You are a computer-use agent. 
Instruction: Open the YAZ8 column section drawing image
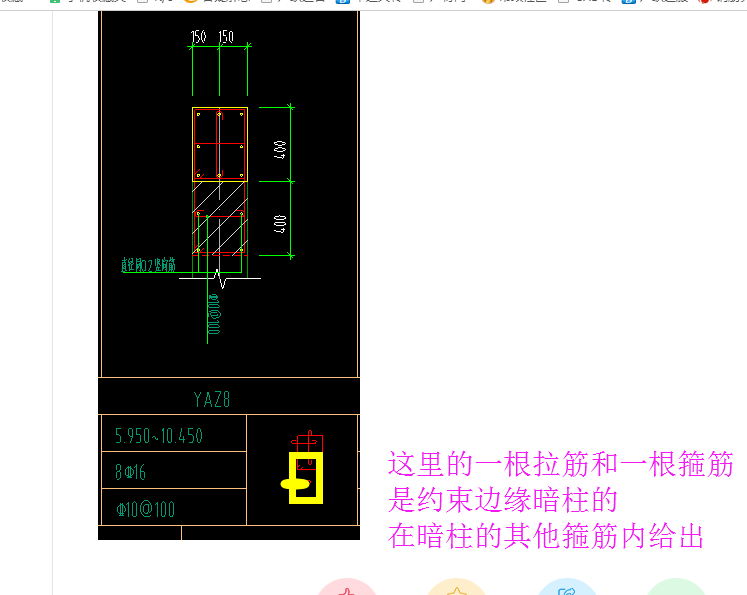tap(229, 275)
